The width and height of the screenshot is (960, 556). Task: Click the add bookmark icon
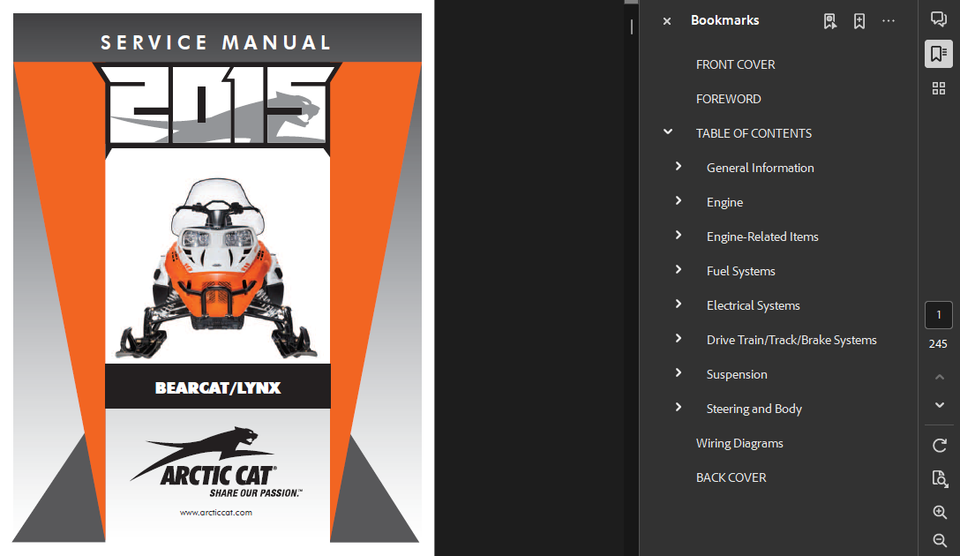point(860,21)
